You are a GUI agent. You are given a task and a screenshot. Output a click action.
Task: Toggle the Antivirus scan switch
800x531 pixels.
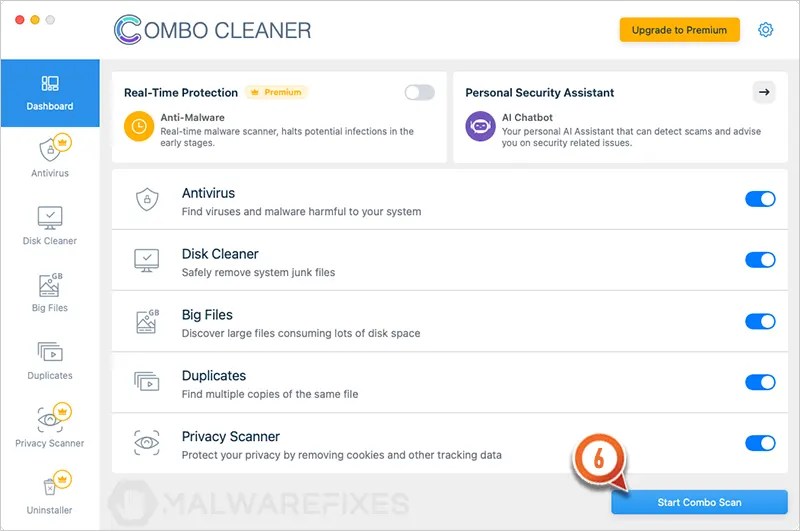click(760, 199)
